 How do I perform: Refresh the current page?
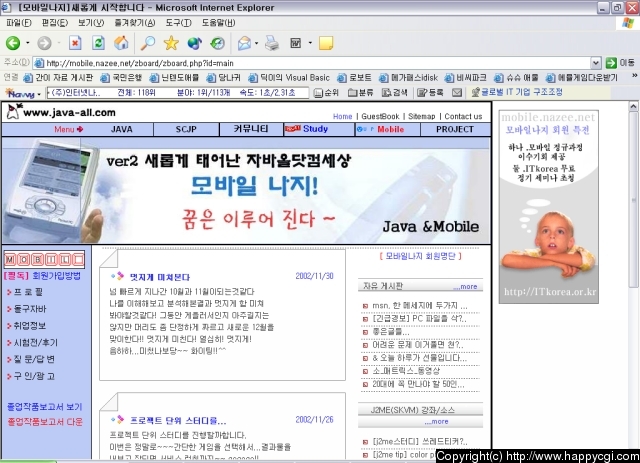click(x=98, y=43)
